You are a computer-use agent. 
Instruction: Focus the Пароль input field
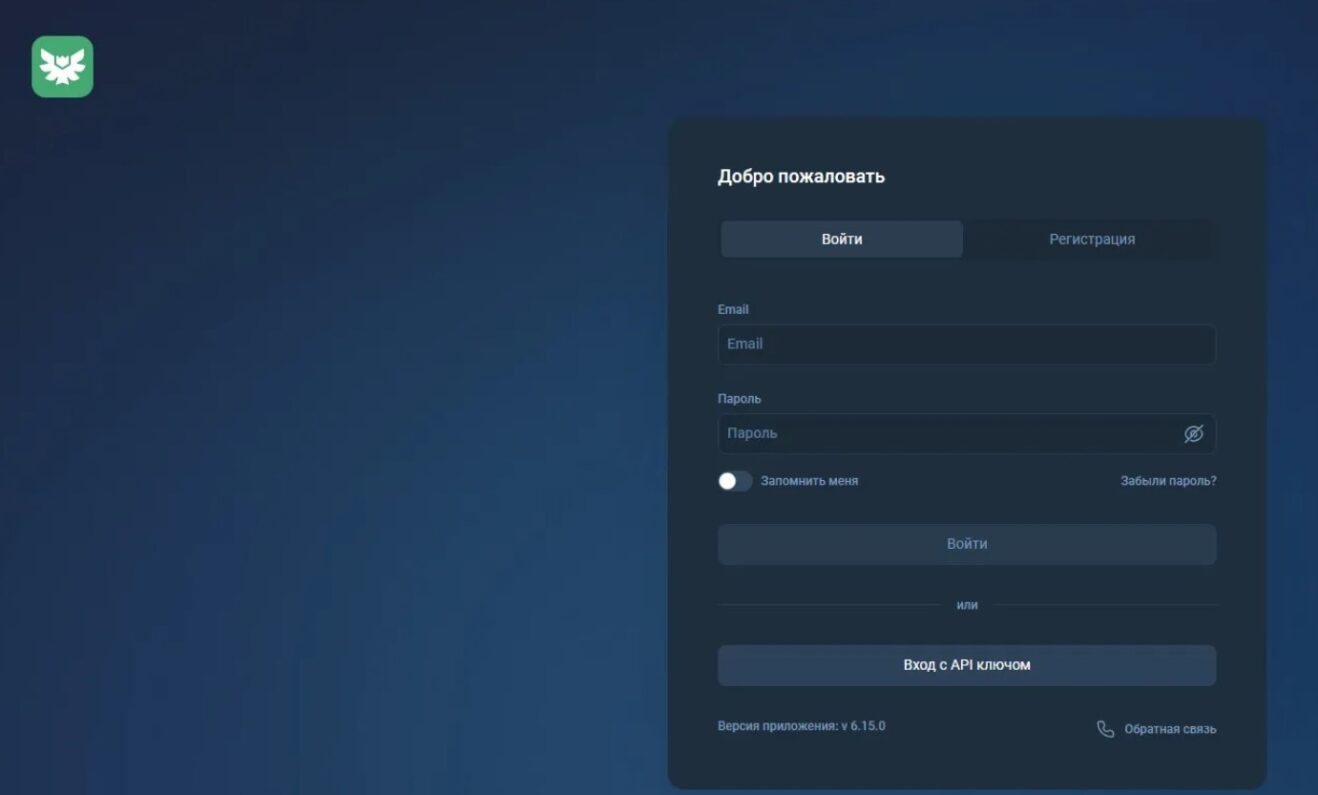[x=945, y=434]
